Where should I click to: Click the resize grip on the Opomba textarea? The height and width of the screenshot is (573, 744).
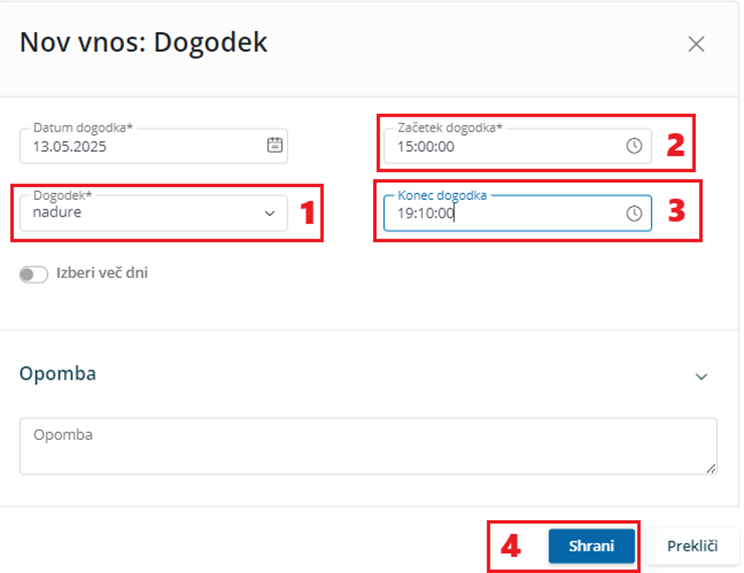point(711,469)
